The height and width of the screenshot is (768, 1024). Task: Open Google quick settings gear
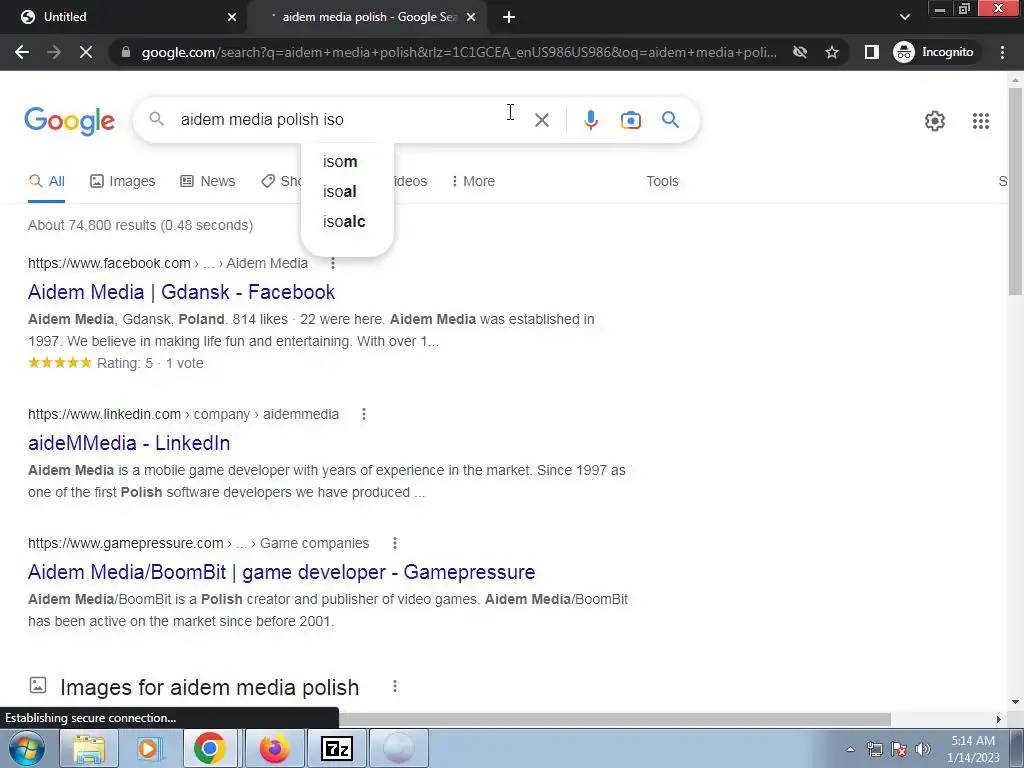pyautogui.click(x=935, y=121)
